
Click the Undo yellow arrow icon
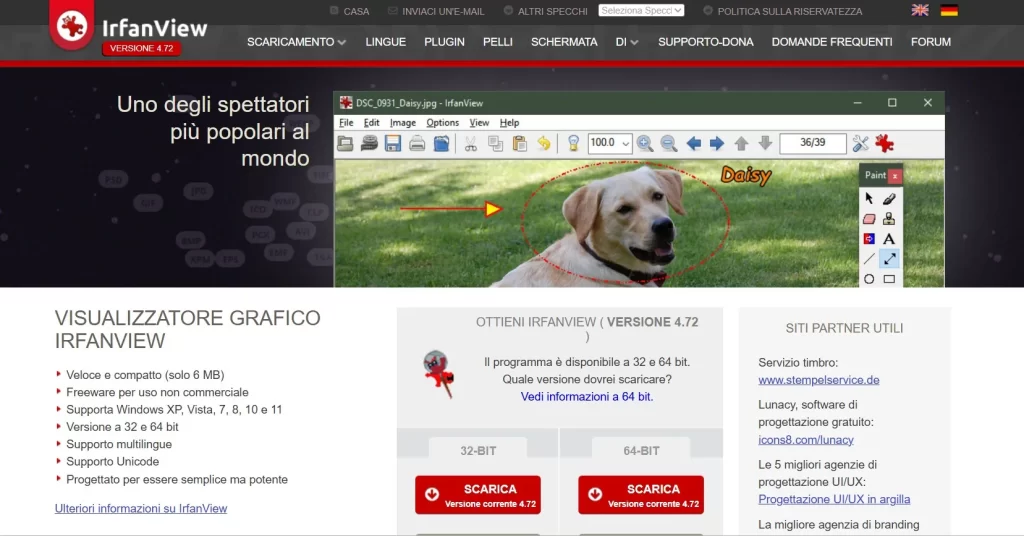[x=543, y=144]
